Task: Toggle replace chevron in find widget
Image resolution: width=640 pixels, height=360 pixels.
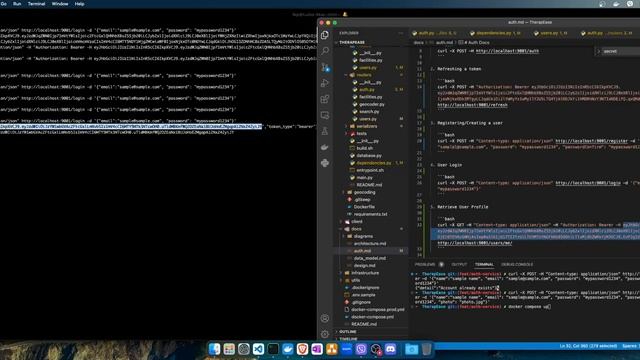Action: (598, 51)
